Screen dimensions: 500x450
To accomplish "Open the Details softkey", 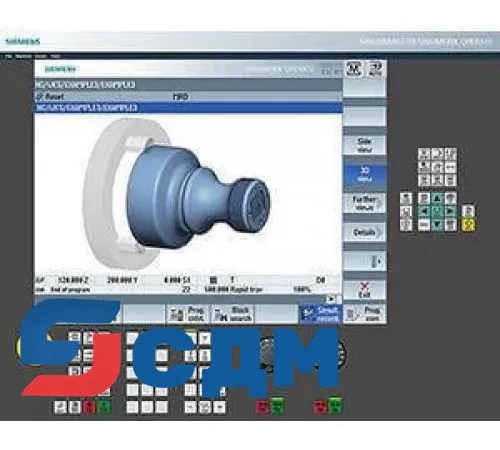I will (x=365, y=232).
